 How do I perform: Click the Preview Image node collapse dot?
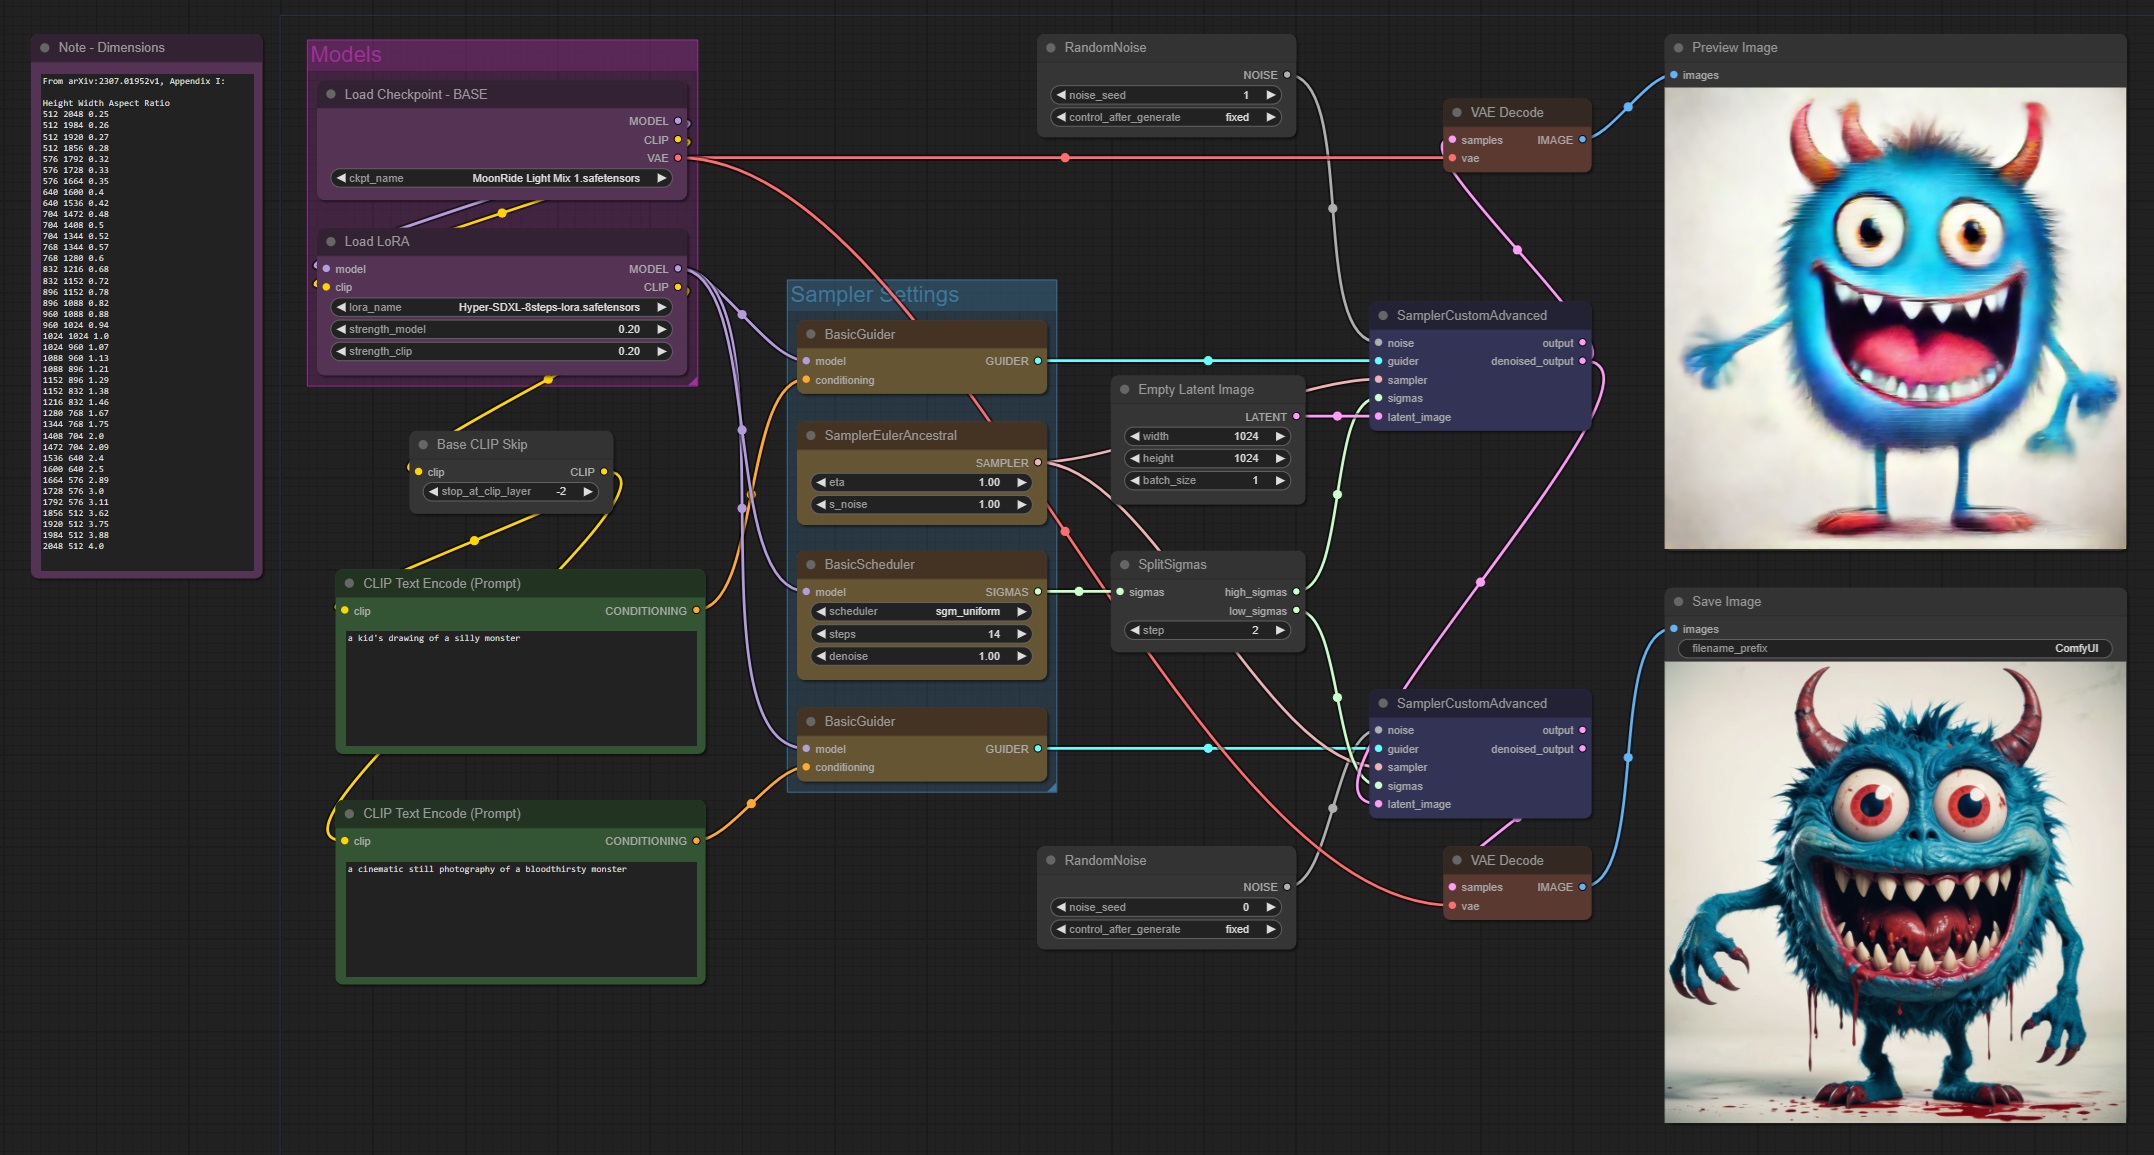point(1678,48)
